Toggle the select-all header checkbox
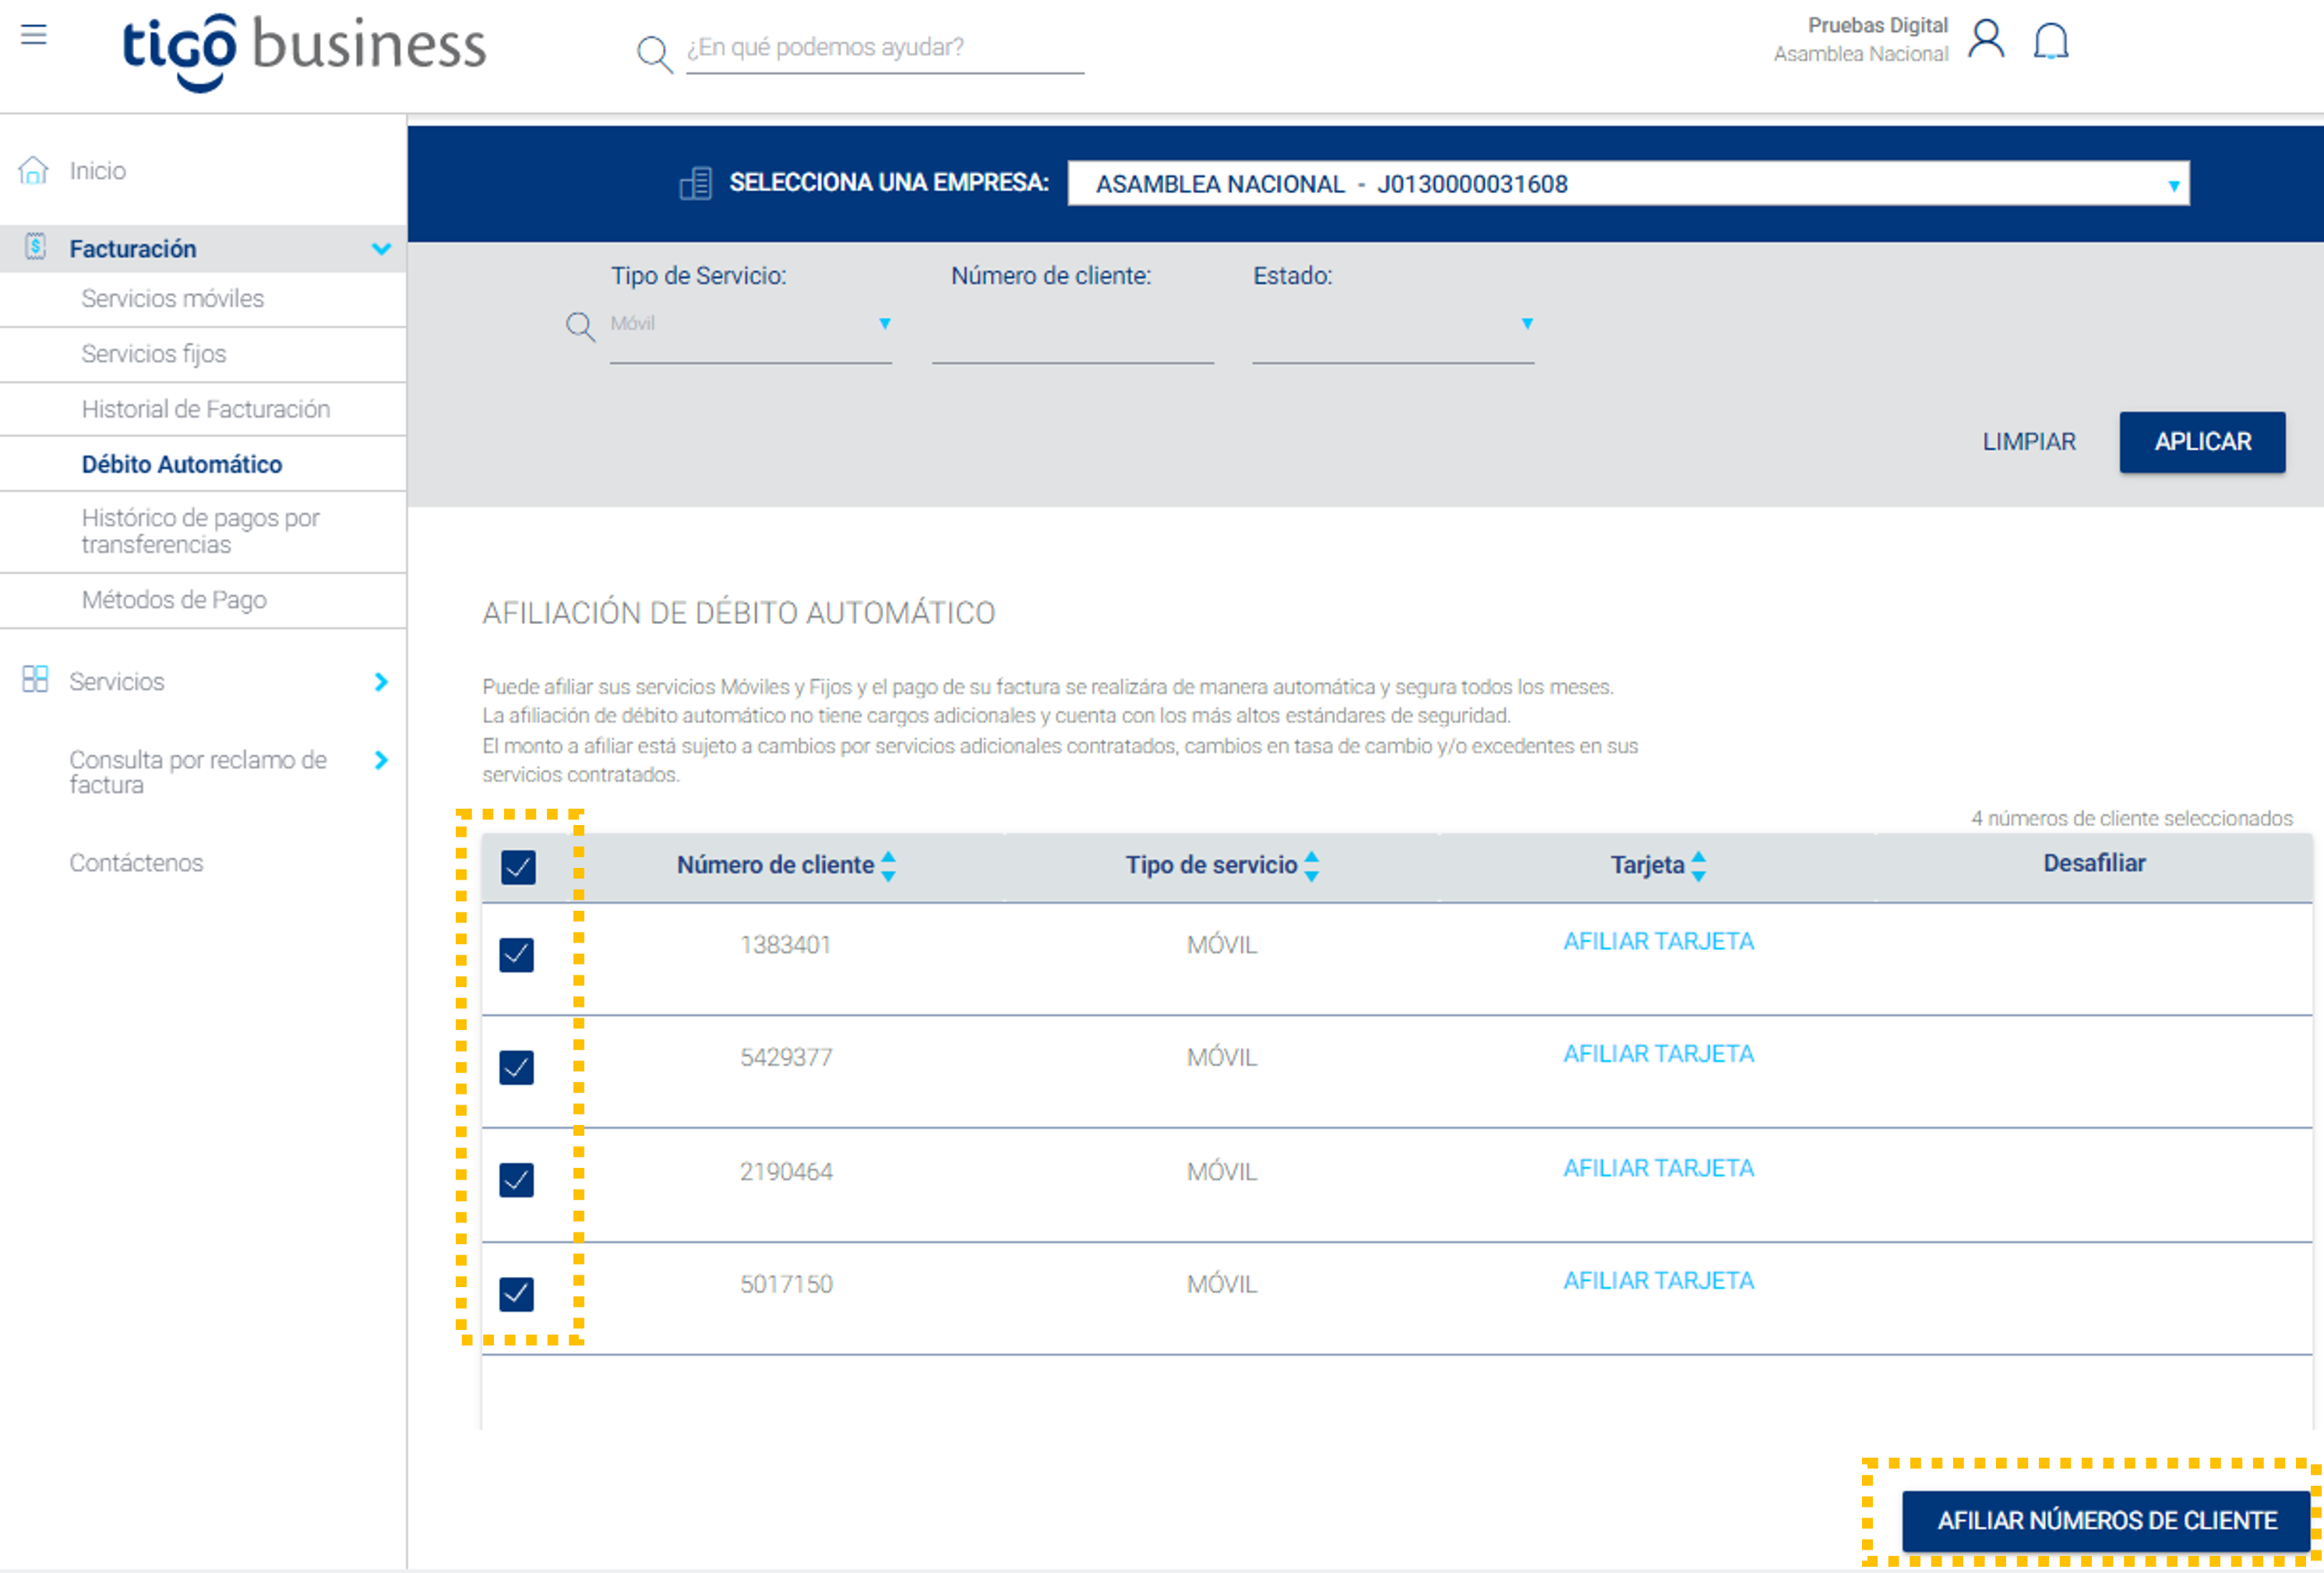This screenshot has width=2324, height=1573. pos(518,866)
